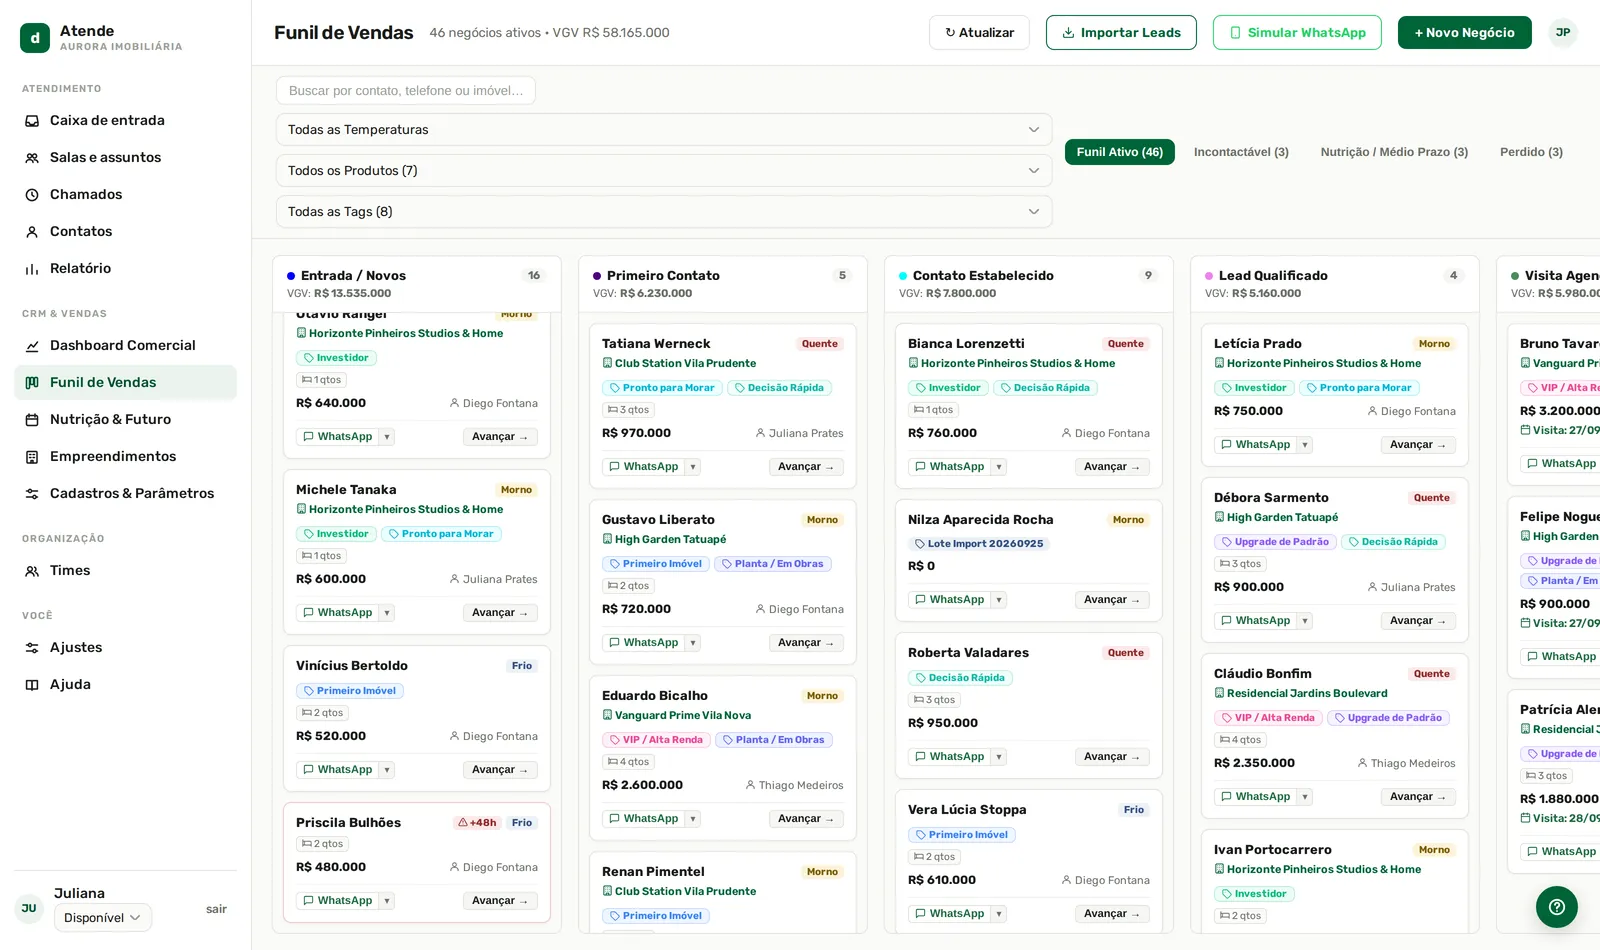Expand Todas as Tags (8) filter

tap(664, 212)
